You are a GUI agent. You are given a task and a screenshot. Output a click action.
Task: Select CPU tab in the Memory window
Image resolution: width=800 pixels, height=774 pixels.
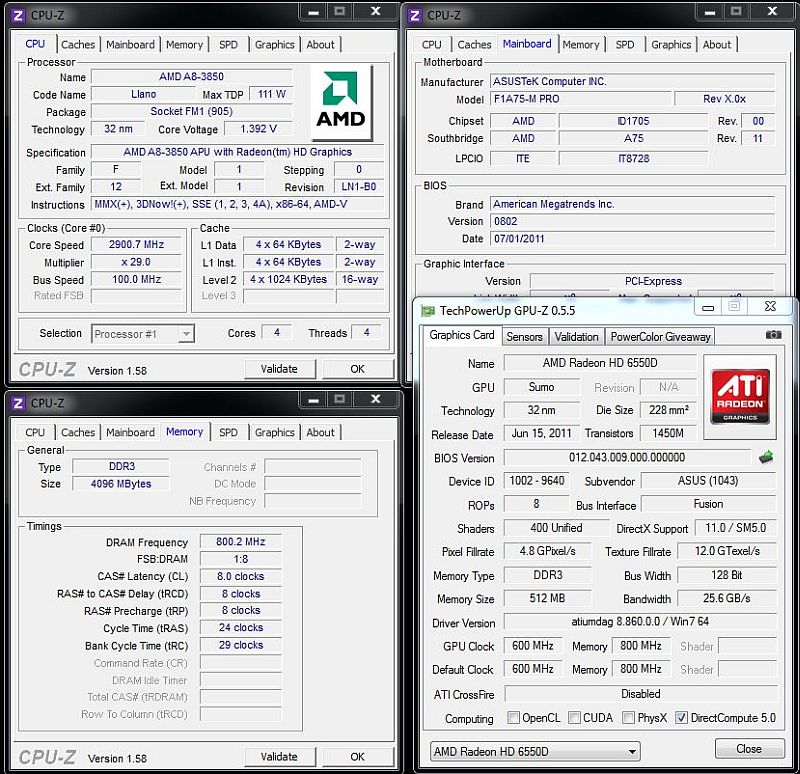coord(35,433)
